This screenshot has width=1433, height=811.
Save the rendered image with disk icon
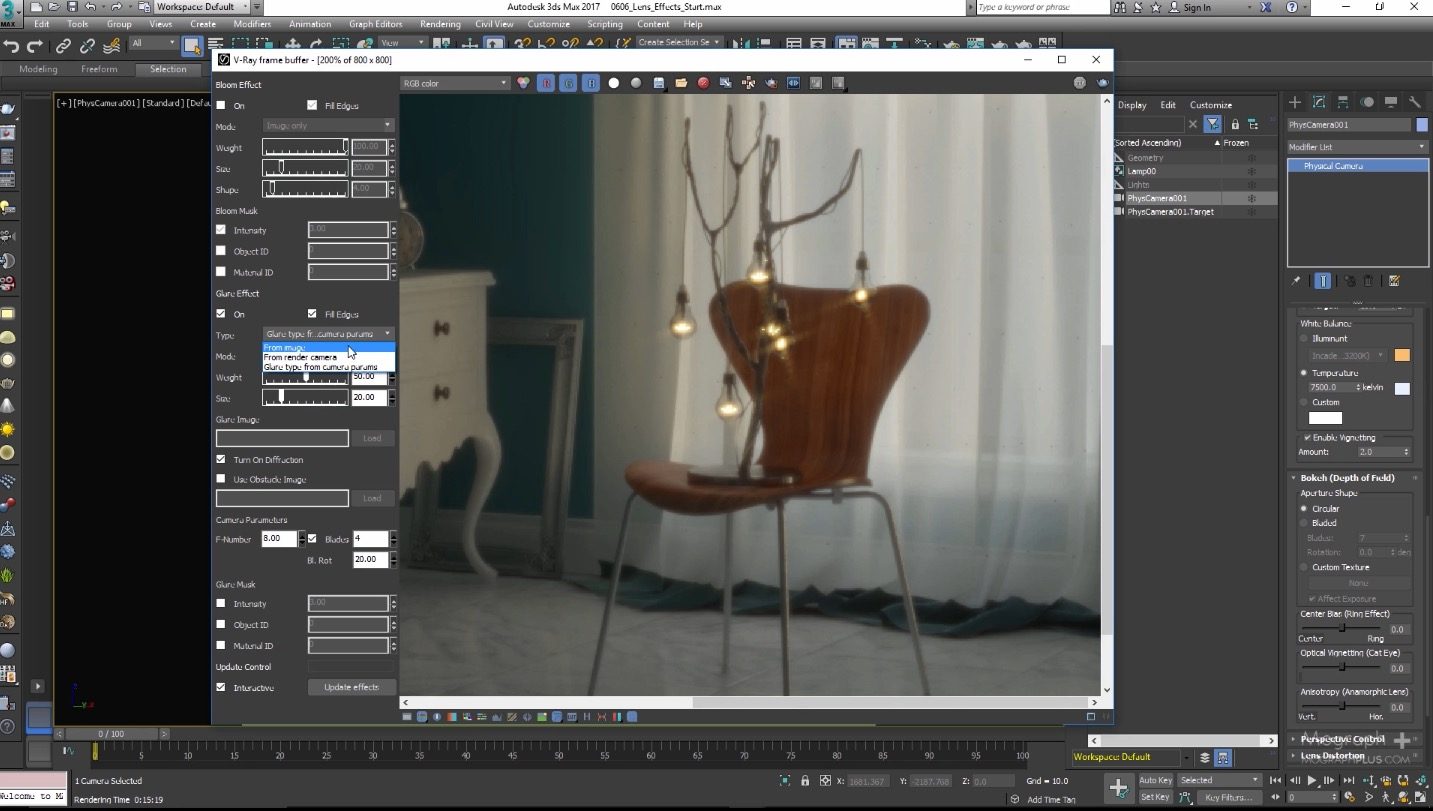pos(659,83)
